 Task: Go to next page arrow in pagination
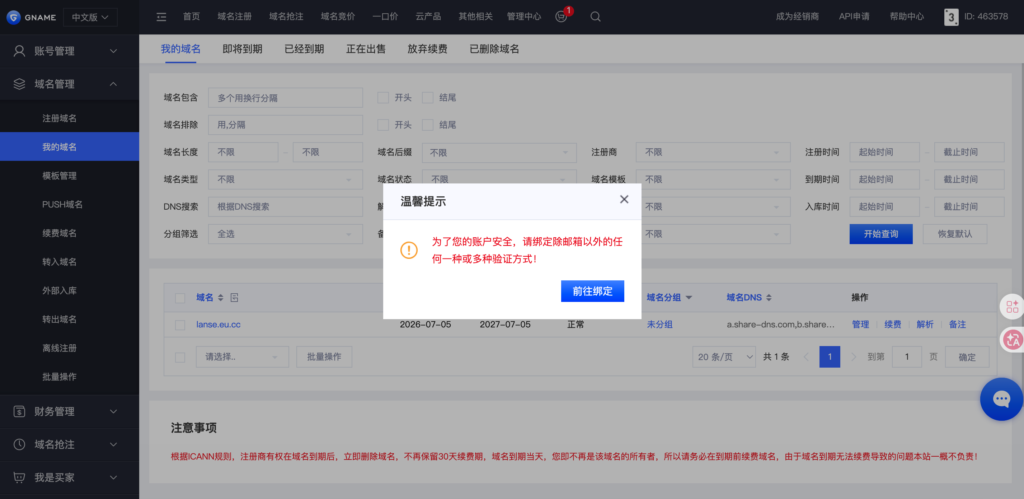click(x=854, y=357)
